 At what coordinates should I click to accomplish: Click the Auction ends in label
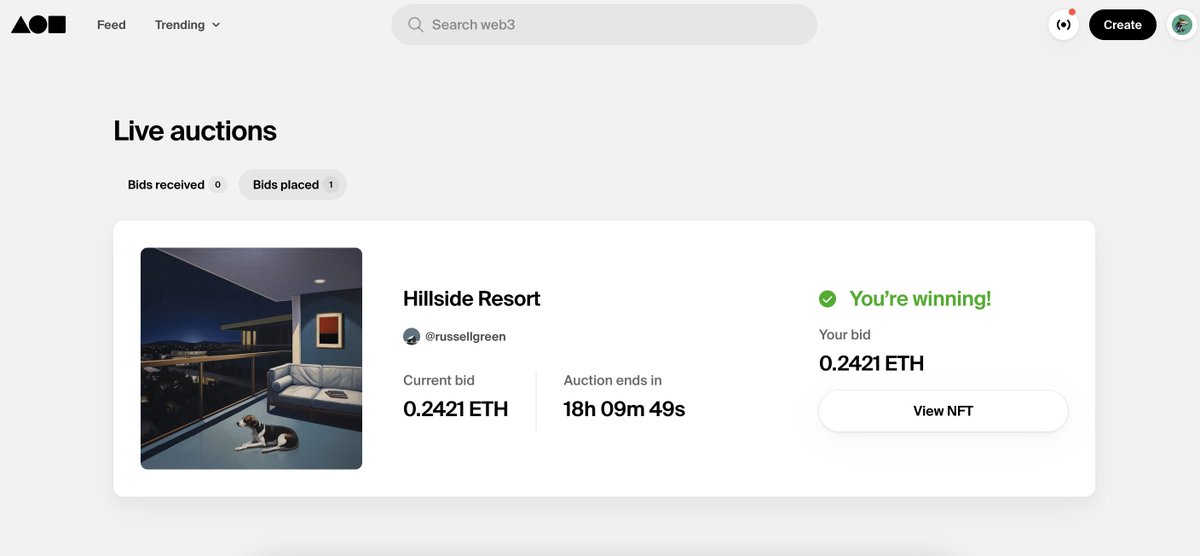(x=613, y=381)
